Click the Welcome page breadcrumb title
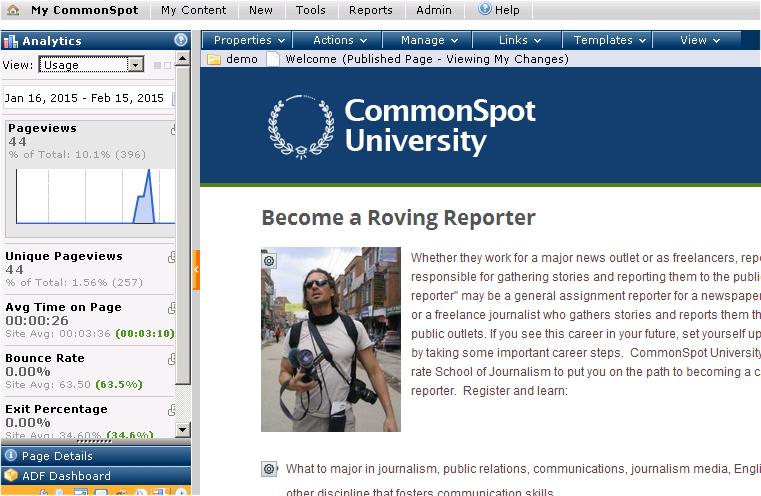Viewport: 761px width, 496px height. click(427, 59)
